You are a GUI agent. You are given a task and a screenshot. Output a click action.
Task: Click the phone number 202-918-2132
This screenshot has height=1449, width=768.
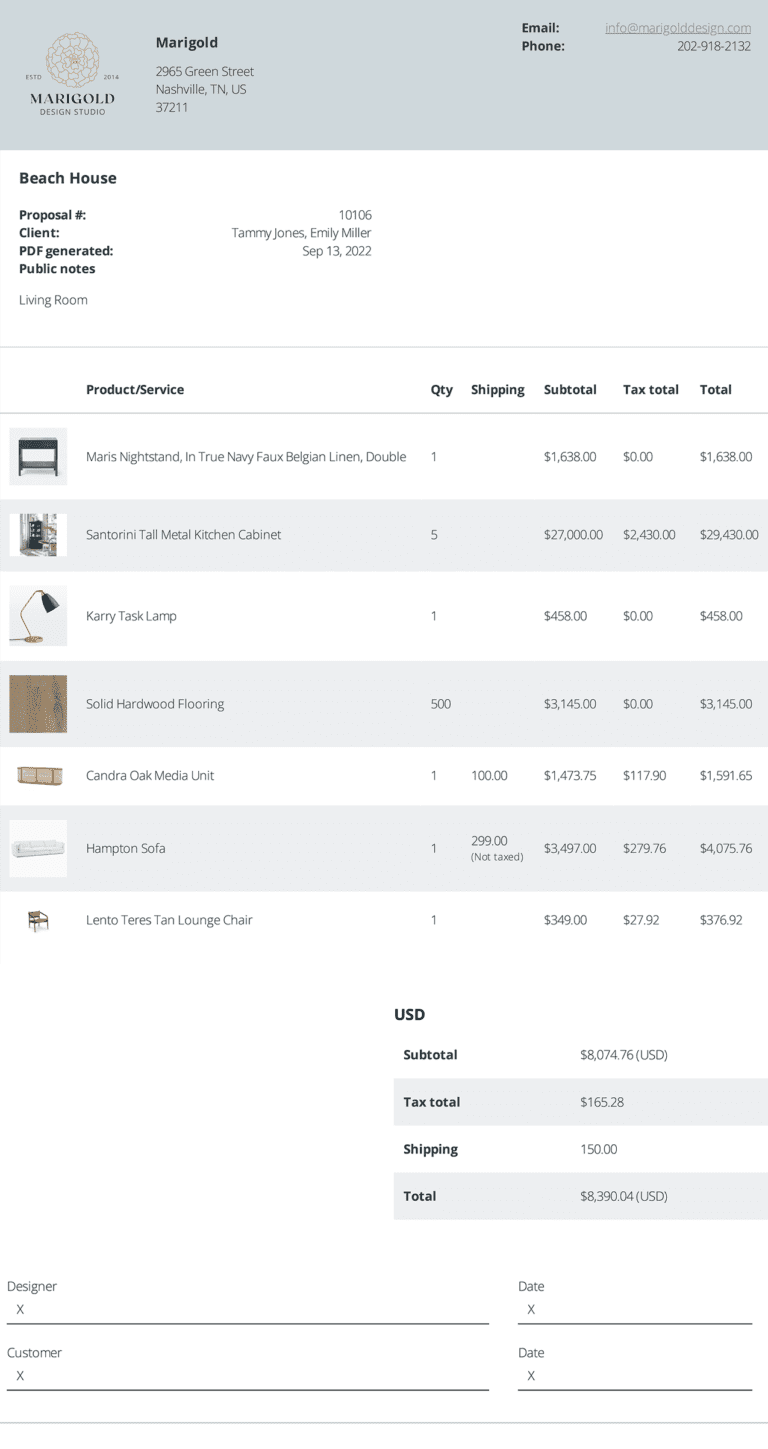pyautogui.click(x=713, y=46)
